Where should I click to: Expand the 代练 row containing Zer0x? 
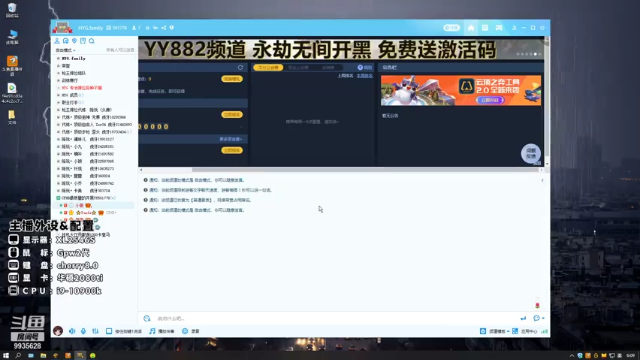click(58, 124)
